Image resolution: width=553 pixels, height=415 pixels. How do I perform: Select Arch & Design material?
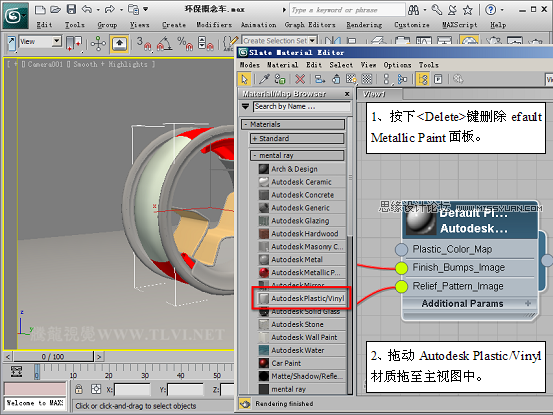(x=302, y=169)
